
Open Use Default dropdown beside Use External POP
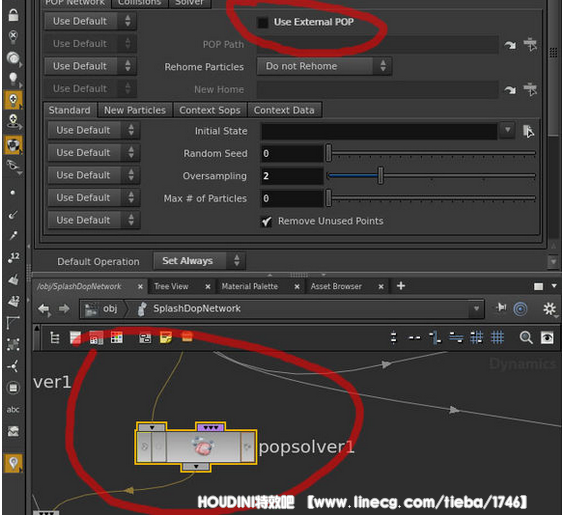(x=90, y=21)
